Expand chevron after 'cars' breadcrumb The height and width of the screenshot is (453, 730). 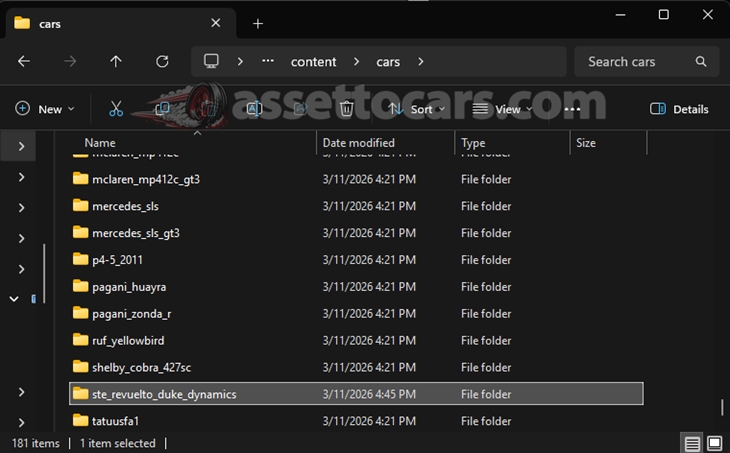(421, 61)
